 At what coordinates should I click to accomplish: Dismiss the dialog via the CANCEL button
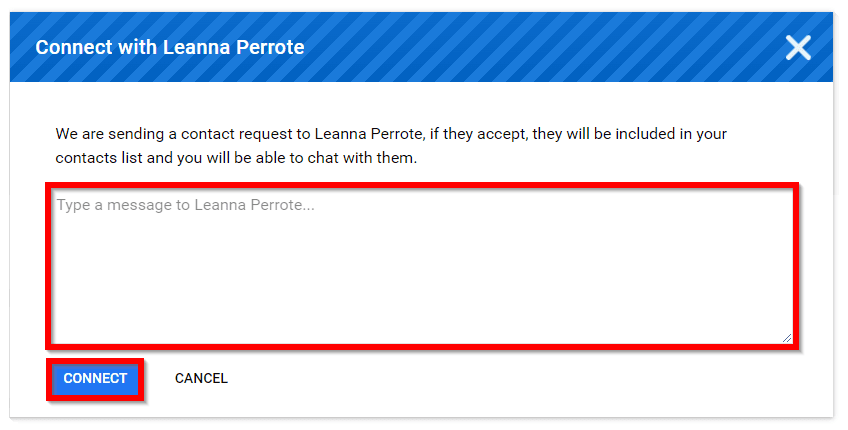[201, 379]
